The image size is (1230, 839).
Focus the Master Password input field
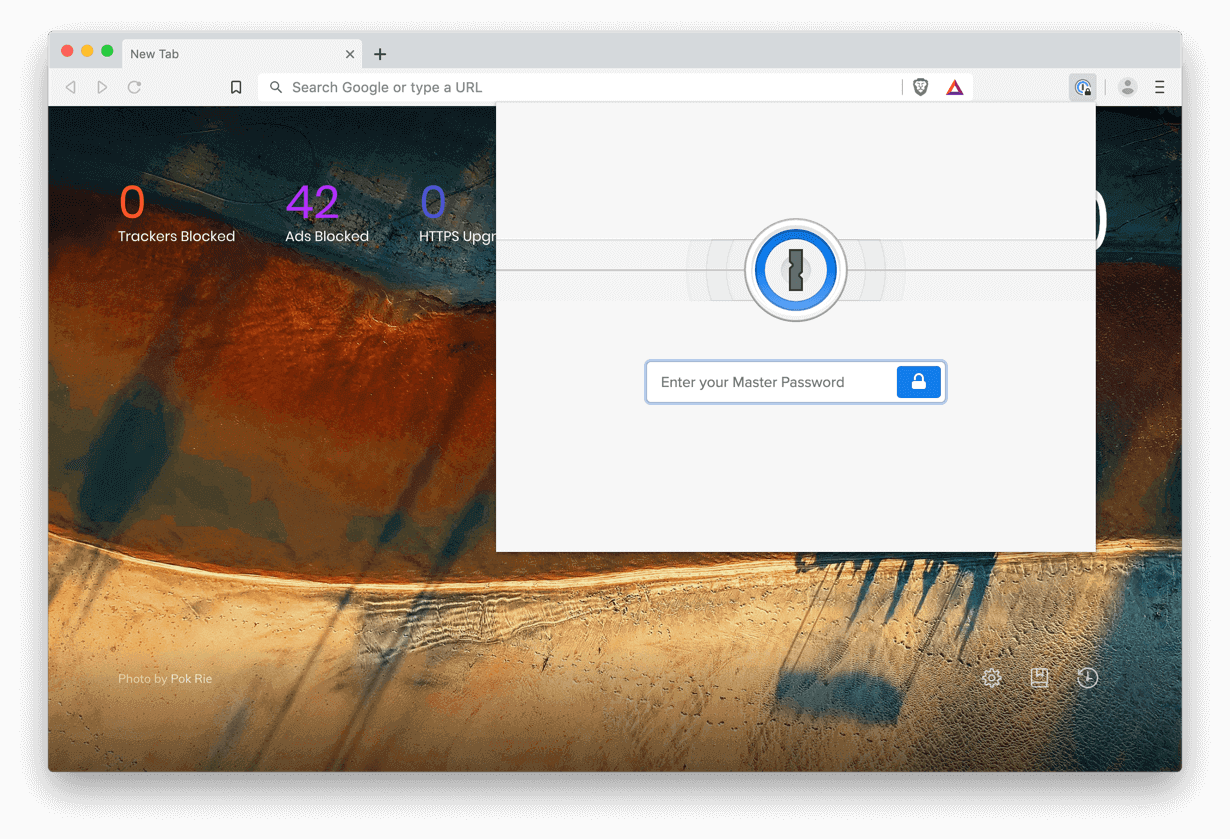coord(770,382)
